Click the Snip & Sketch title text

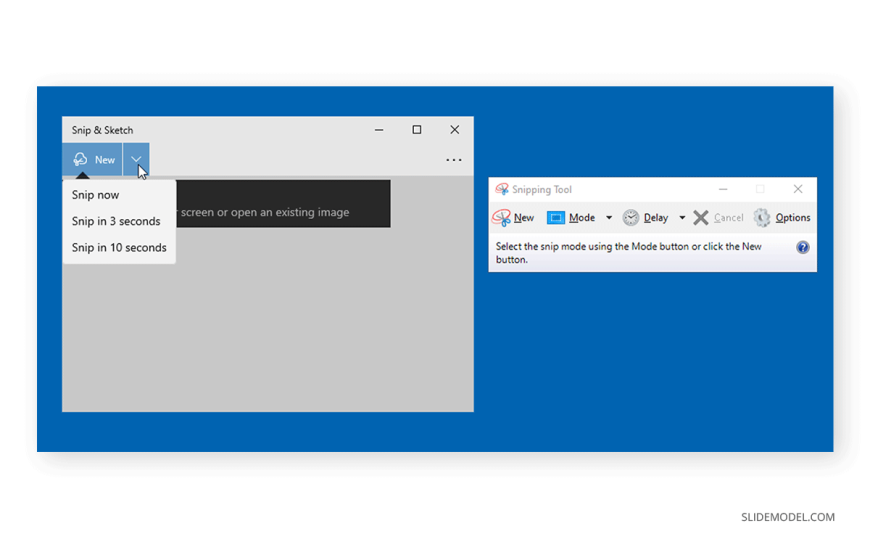pyautogui.click(x=103, y=130)
